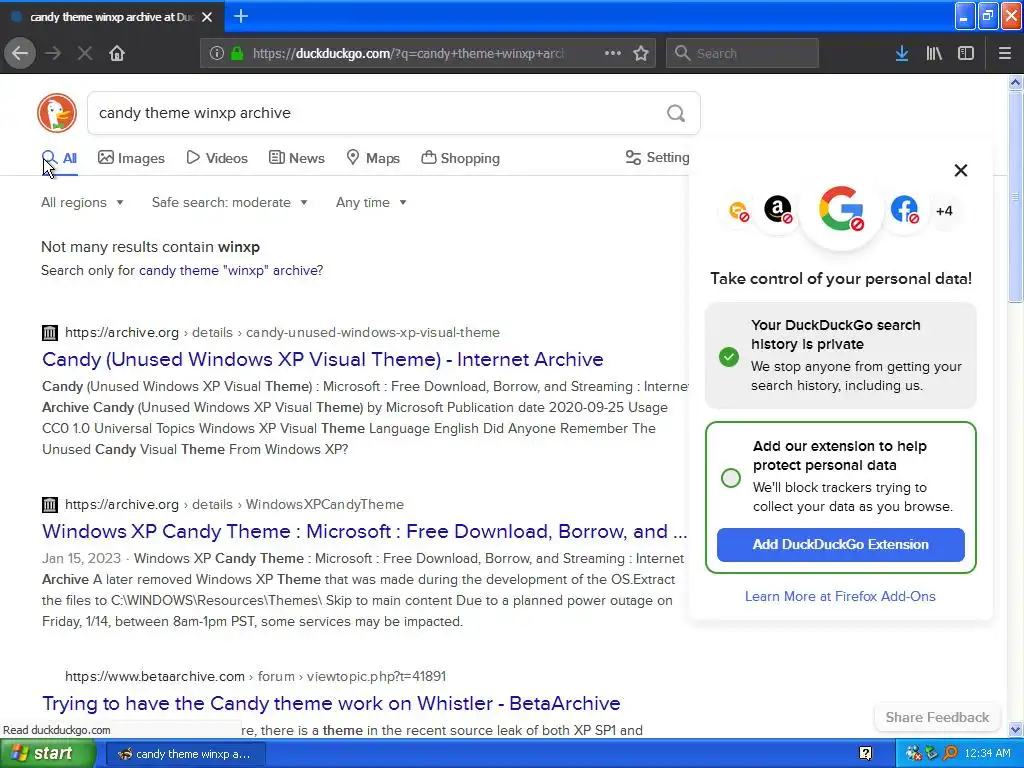Click the orange magnifier system tray icon
1024x768 pixels.
tap(951, 754)
